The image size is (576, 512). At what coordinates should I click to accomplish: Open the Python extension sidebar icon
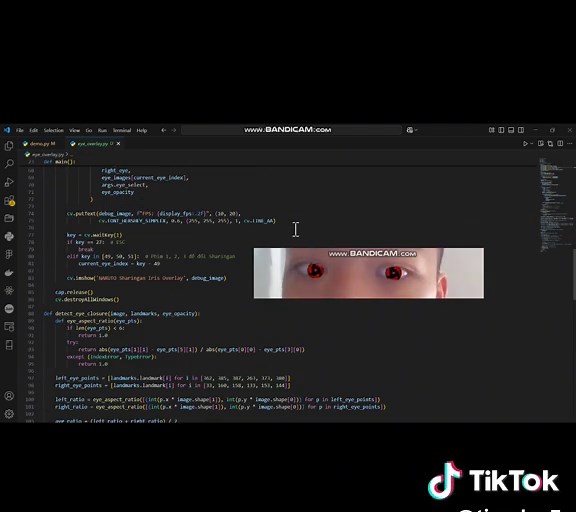tap(9, 236)
